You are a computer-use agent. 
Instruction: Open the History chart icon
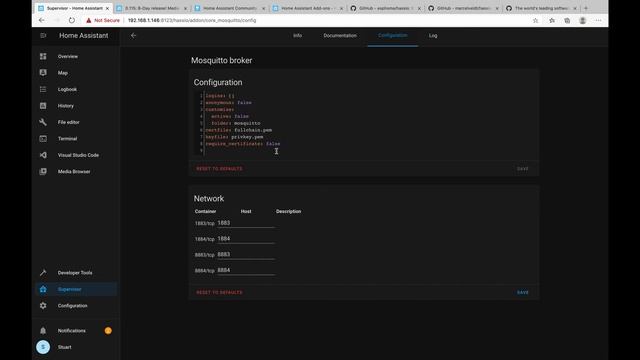[43, 106]
